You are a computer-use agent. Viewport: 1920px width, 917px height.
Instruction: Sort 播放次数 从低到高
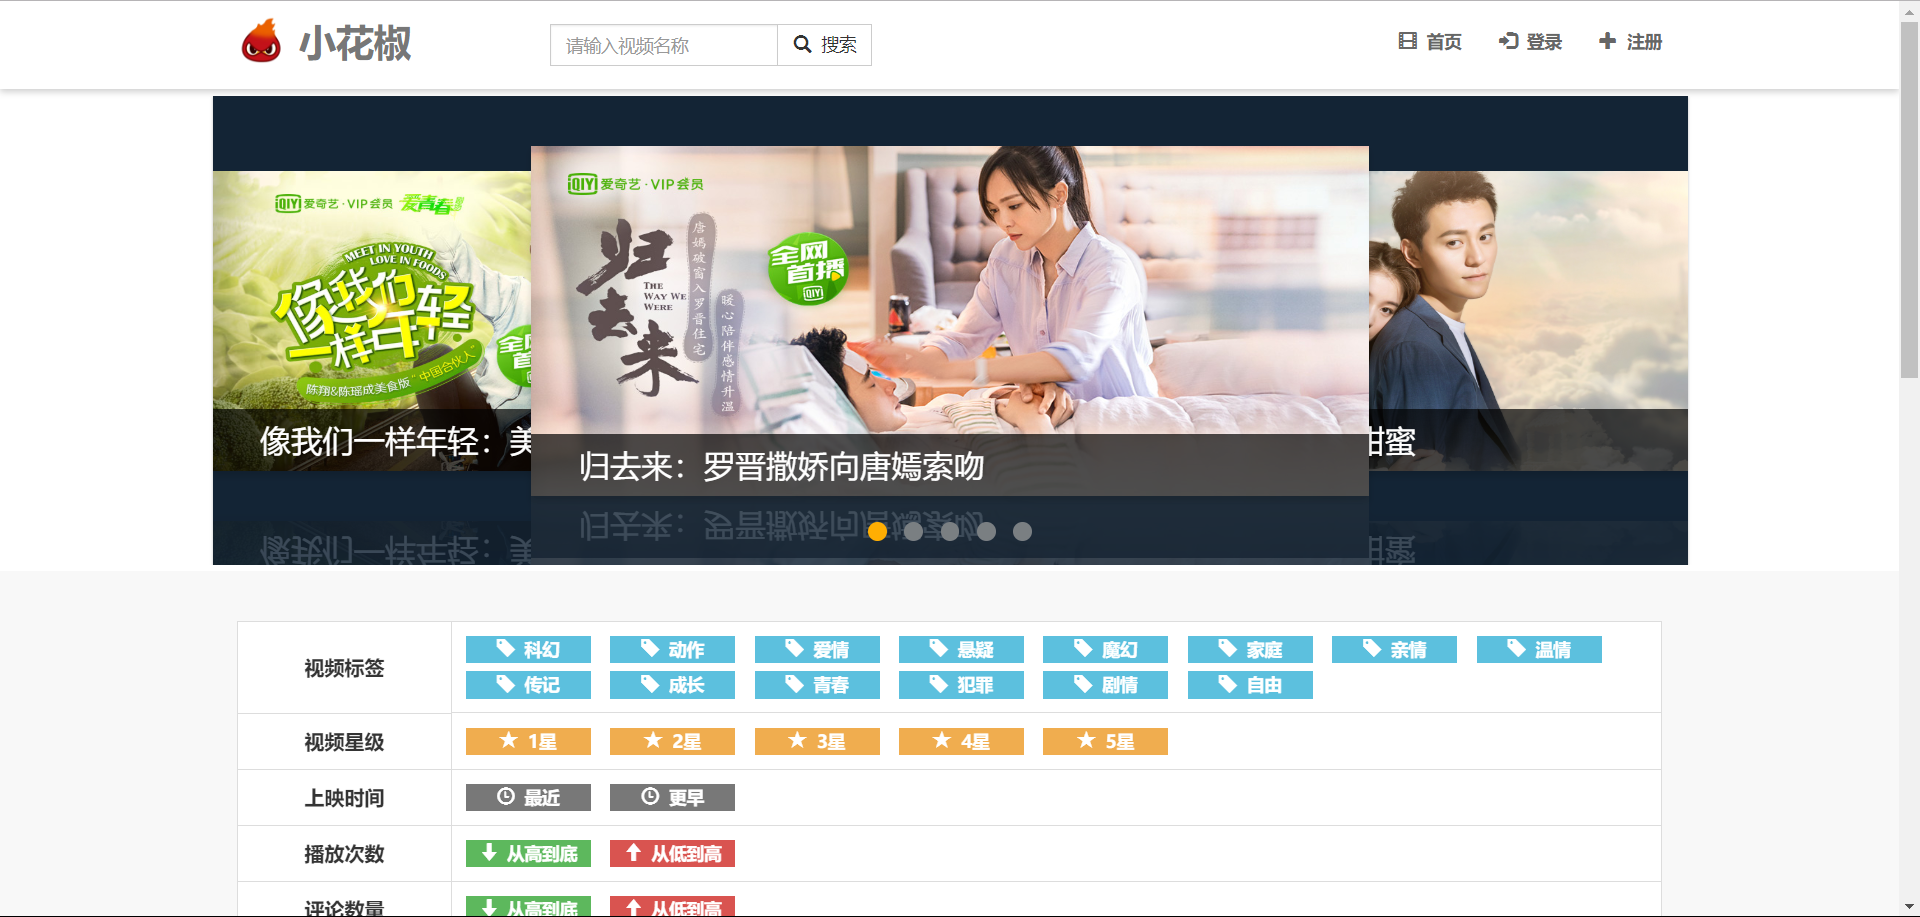(672, 853)
